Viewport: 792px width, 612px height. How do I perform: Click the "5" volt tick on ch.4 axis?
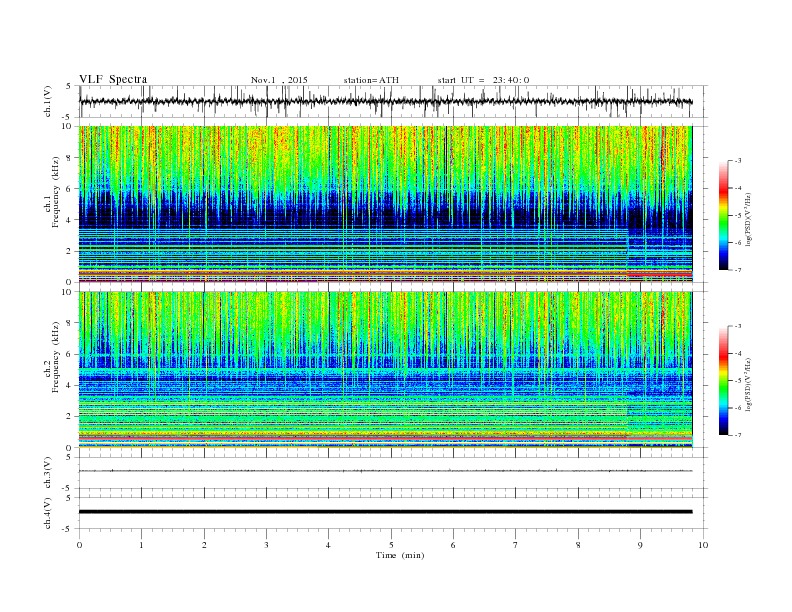click(x=69, y=498)
